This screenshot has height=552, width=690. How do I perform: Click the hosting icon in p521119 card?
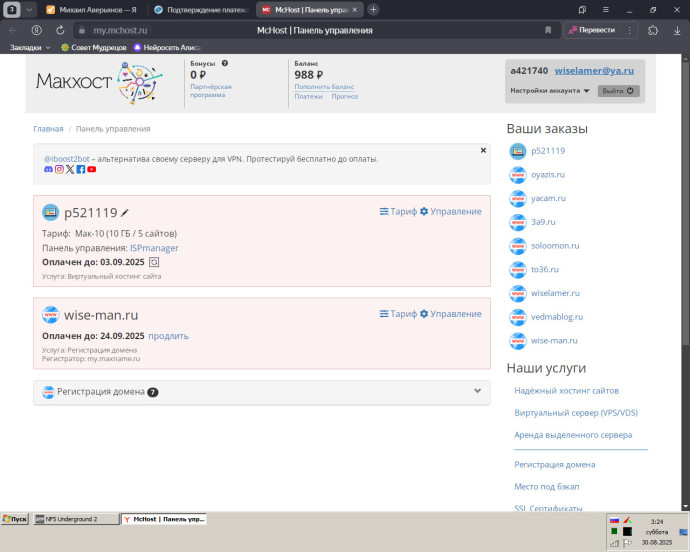coord(51,213)
